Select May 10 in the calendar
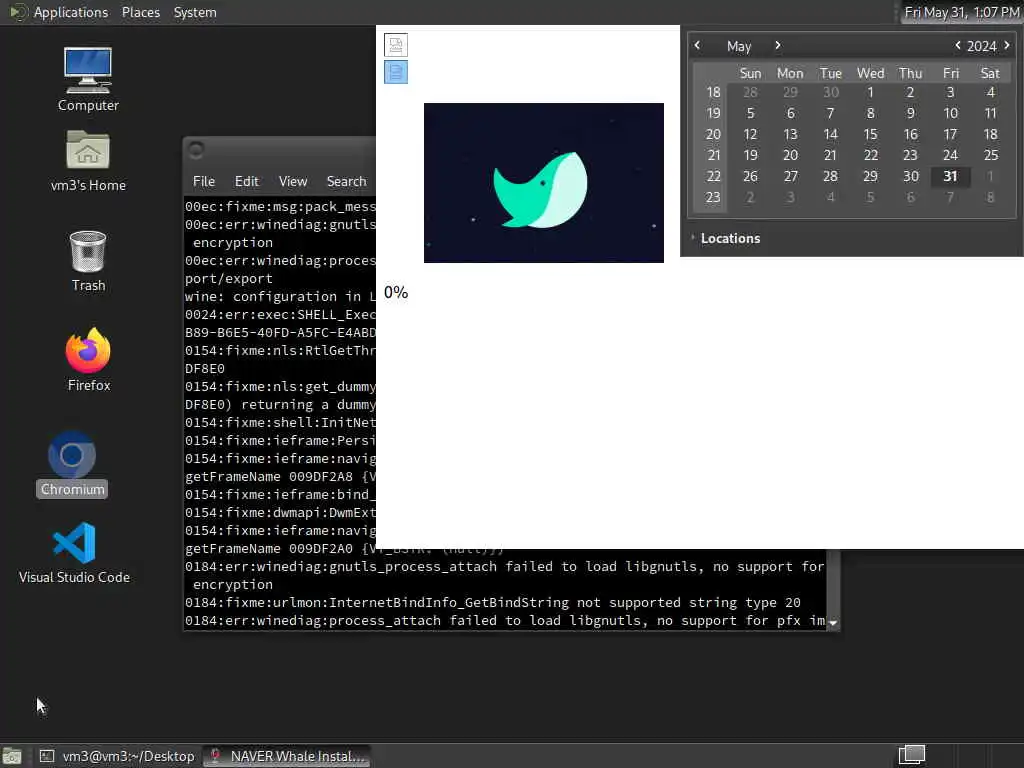This screenshot has height=768, width=1024. (x=950, y=114)
